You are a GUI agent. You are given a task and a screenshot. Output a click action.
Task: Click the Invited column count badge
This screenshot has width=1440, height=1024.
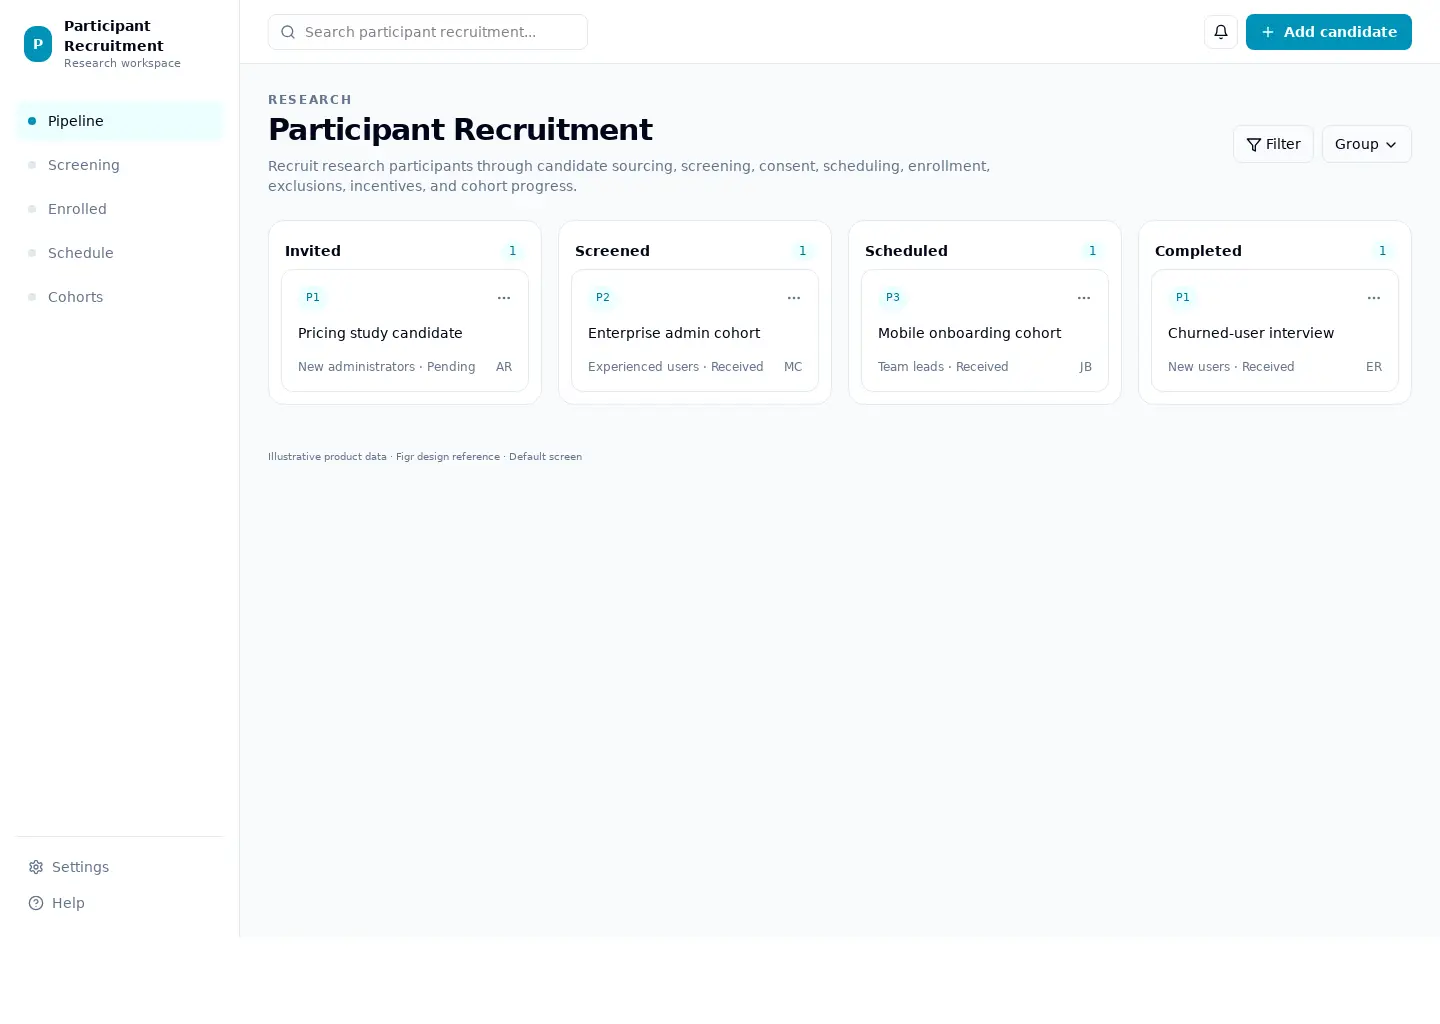513,251
